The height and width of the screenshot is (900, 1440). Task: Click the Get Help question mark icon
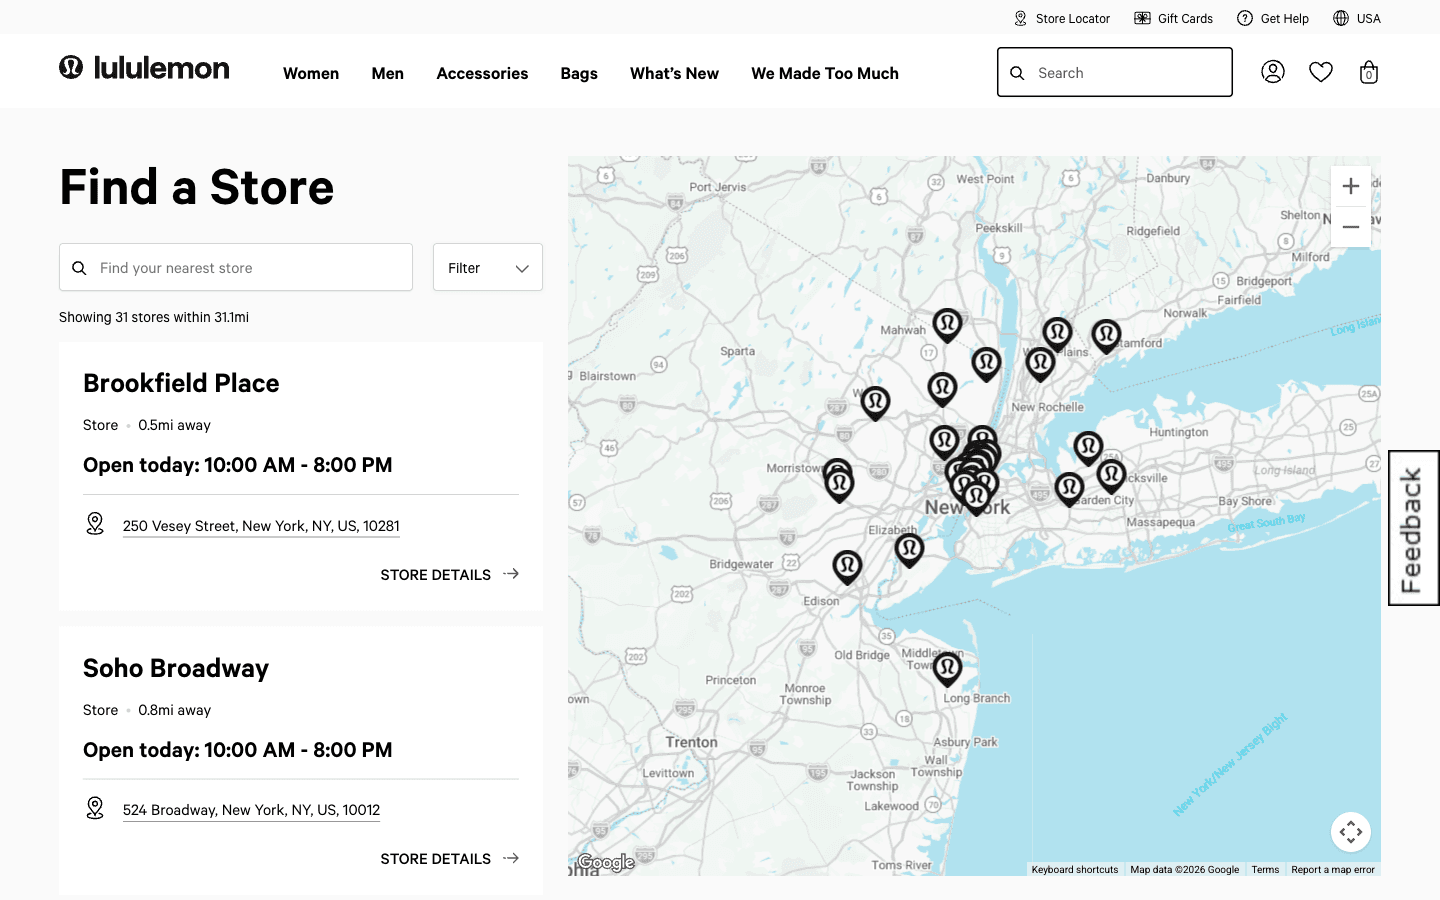(1245, 18)
